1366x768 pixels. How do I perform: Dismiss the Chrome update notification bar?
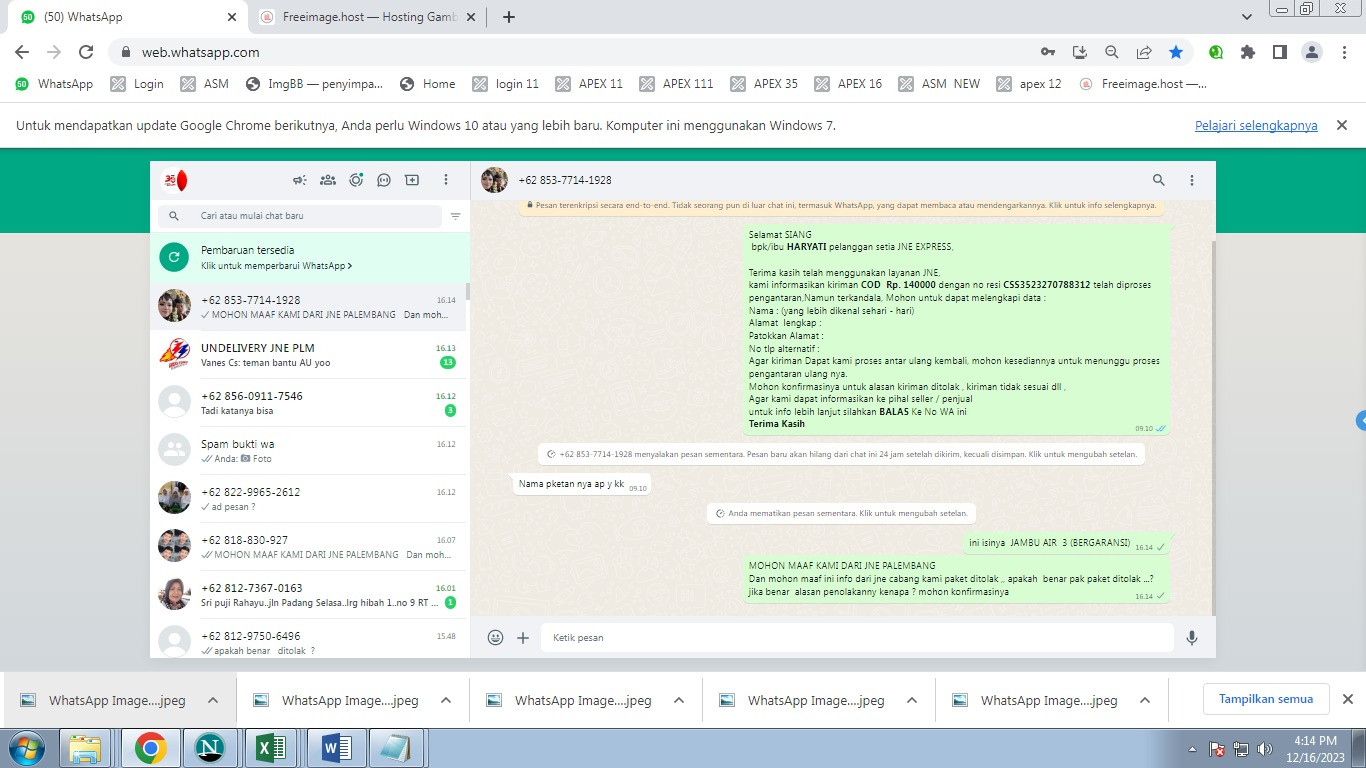point(1342,125)
